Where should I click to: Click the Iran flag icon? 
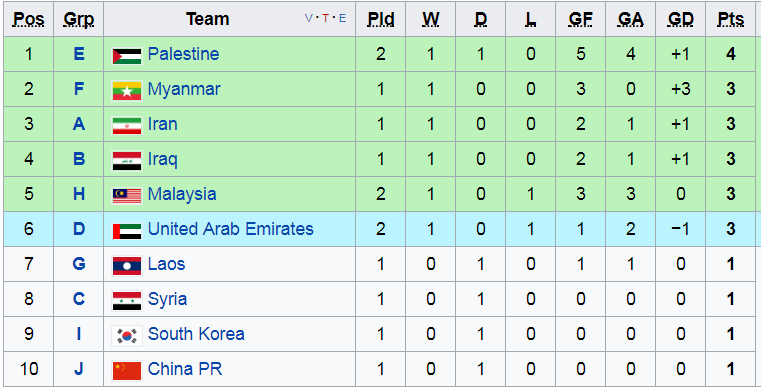(x=127, y=126)
